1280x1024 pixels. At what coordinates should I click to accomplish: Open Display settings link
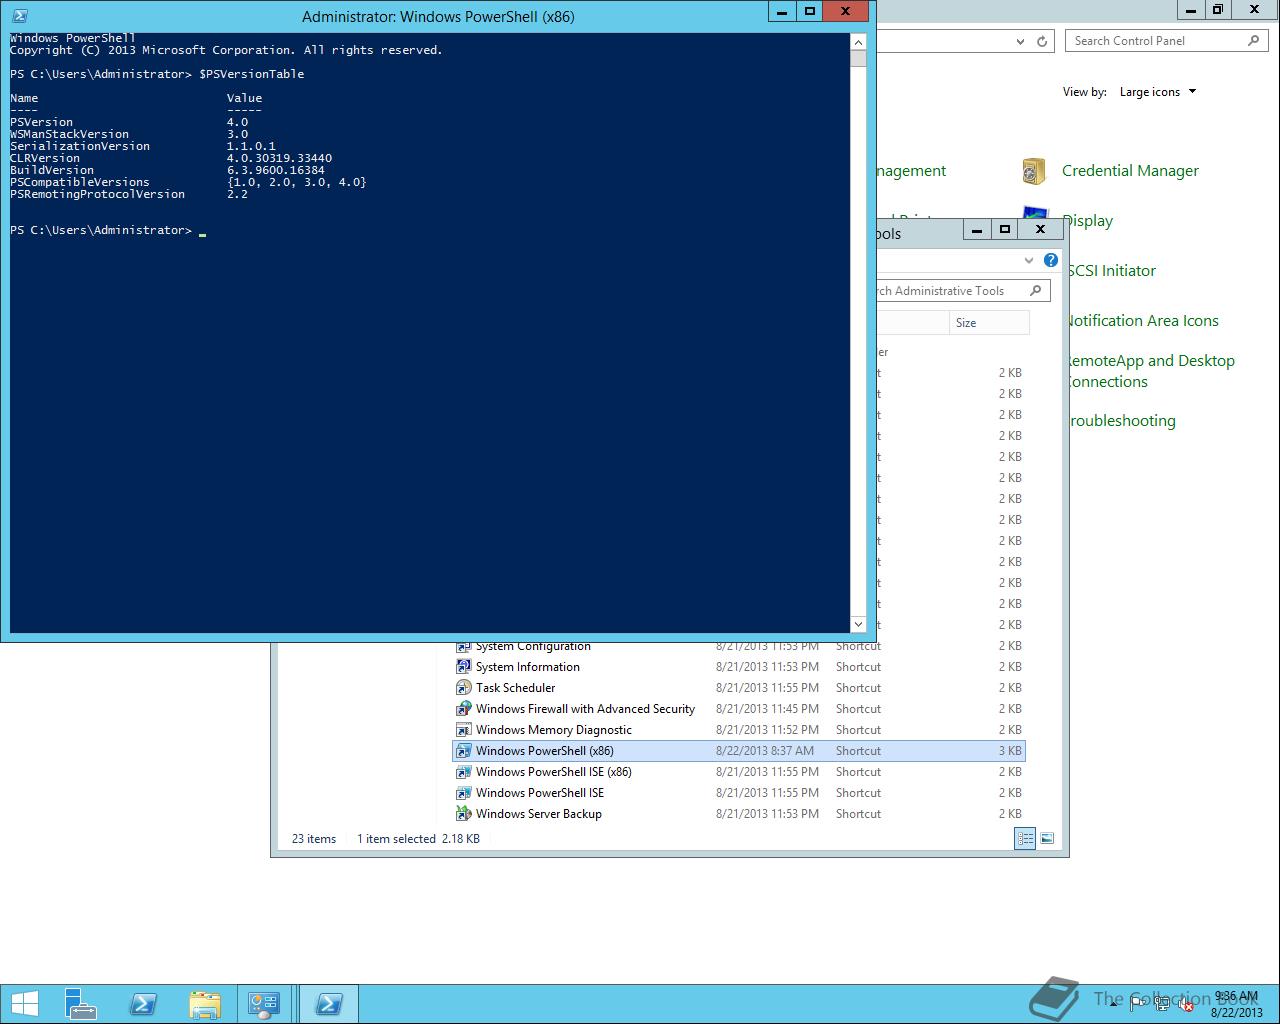1088,221
